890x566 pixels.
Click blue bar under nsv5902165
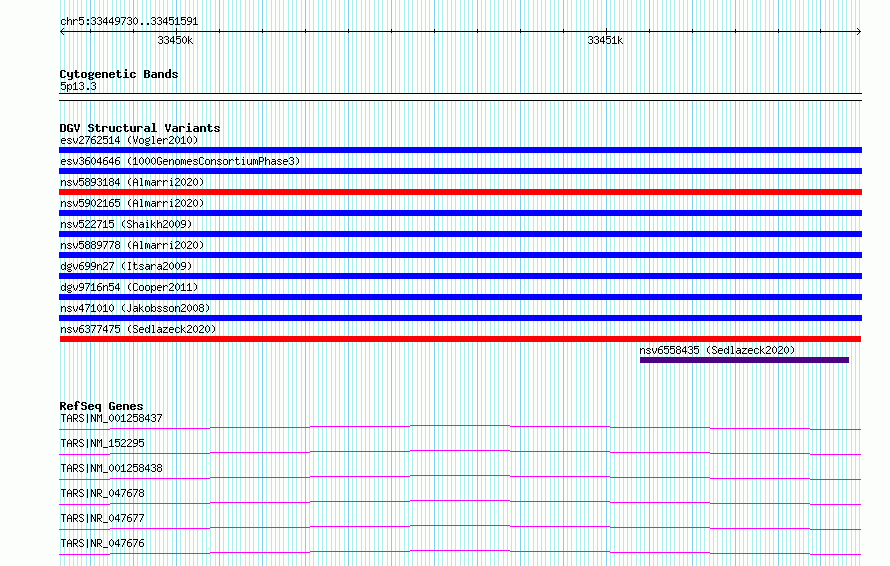pos(460,213)
